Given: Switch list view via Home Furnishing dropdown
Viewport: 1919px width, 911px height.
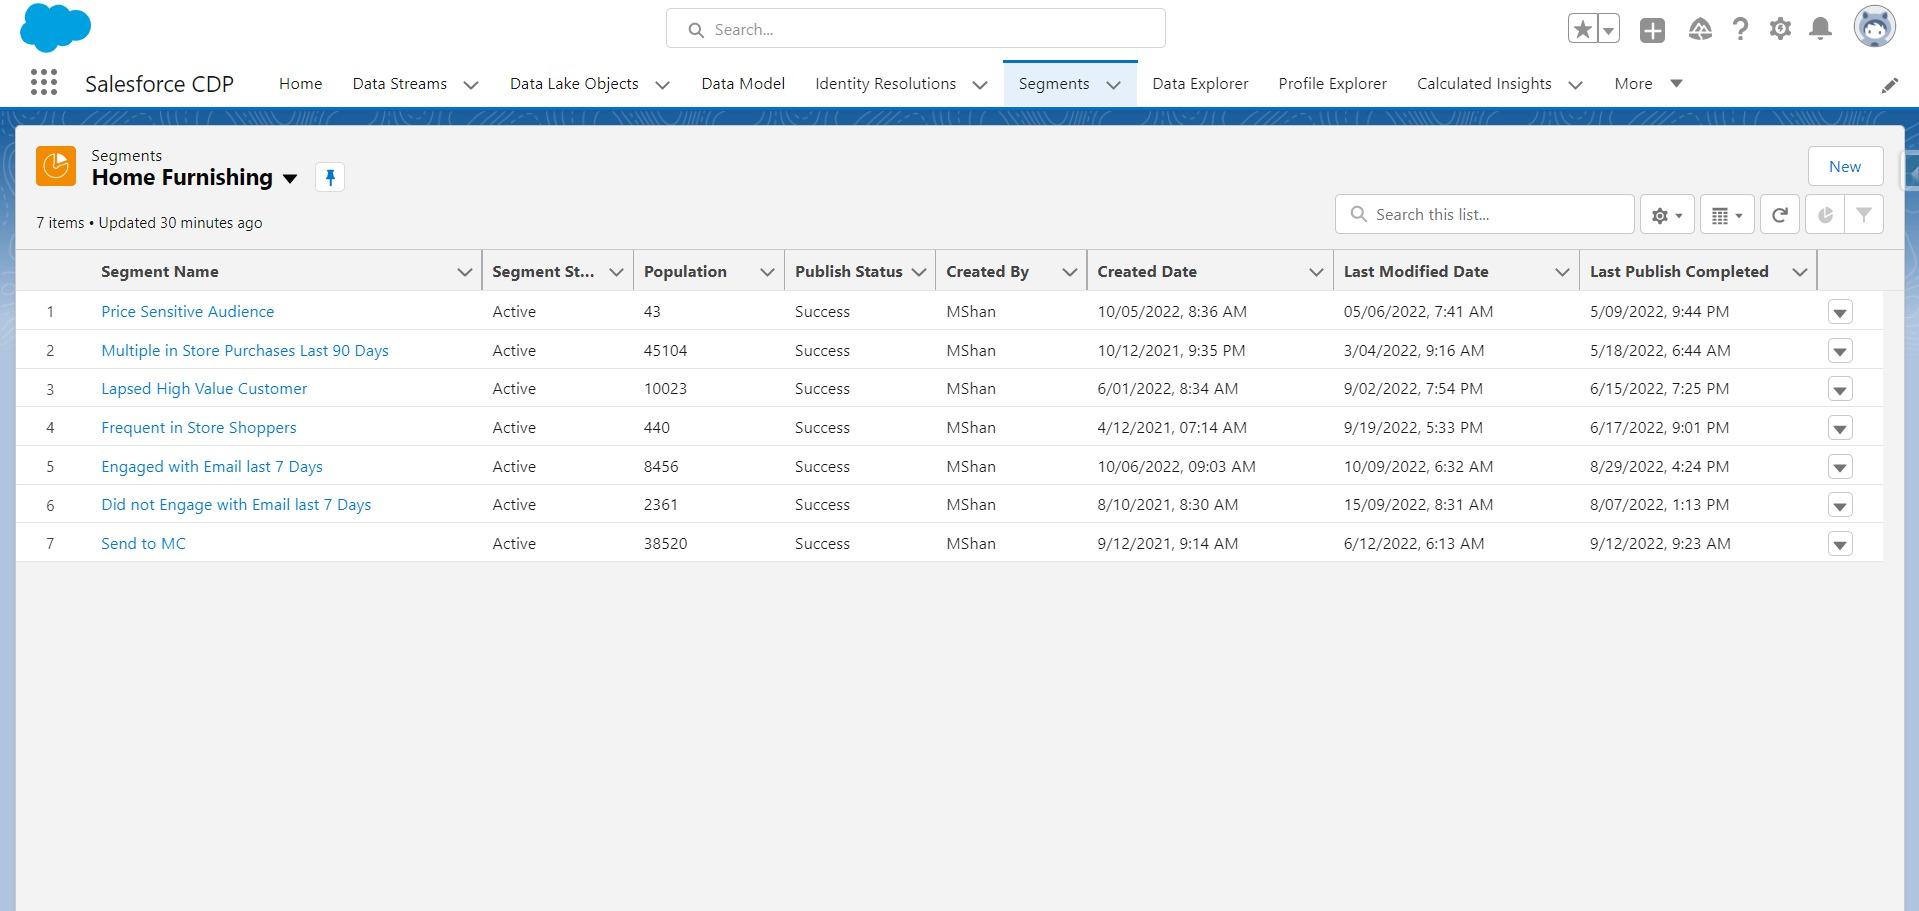Looking at the screenshot, I should pyautogui.click(x=290, y=179).
